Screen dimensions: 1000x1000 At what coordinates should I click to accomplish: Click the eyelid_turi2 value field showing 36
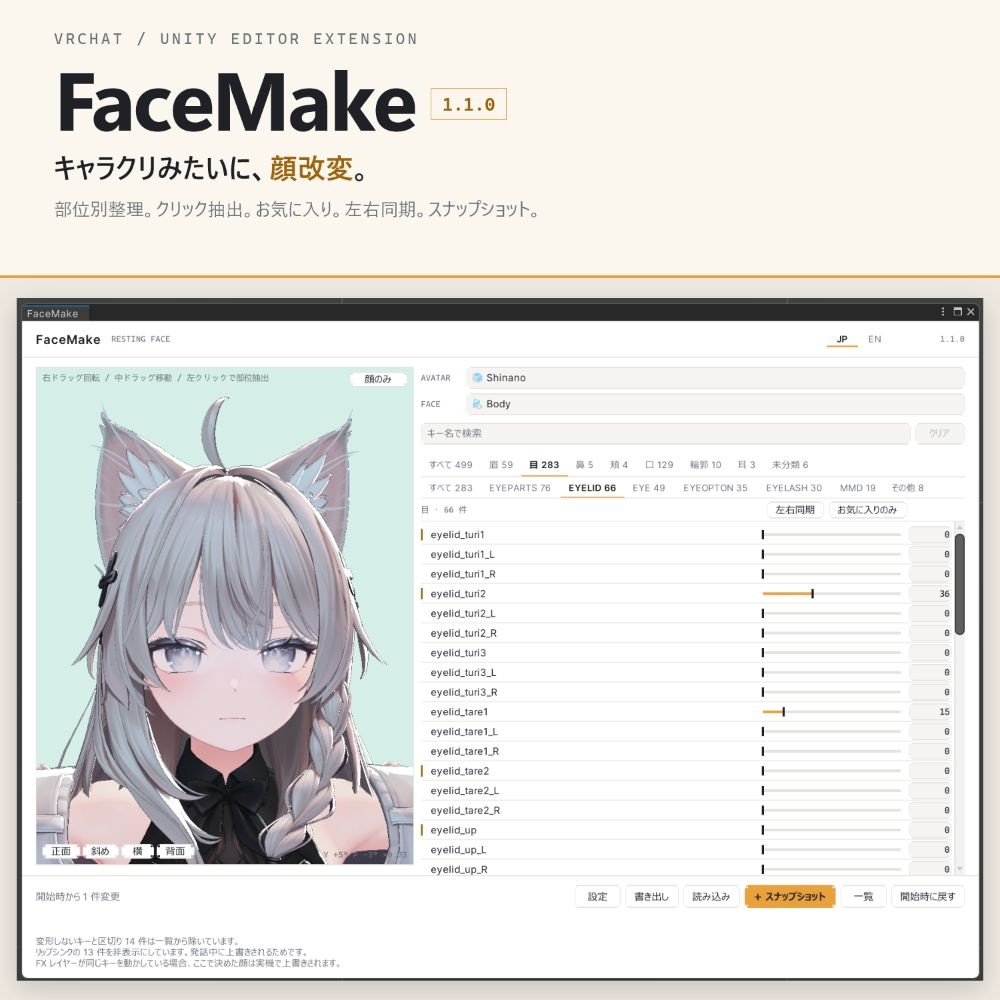(930, 594)
